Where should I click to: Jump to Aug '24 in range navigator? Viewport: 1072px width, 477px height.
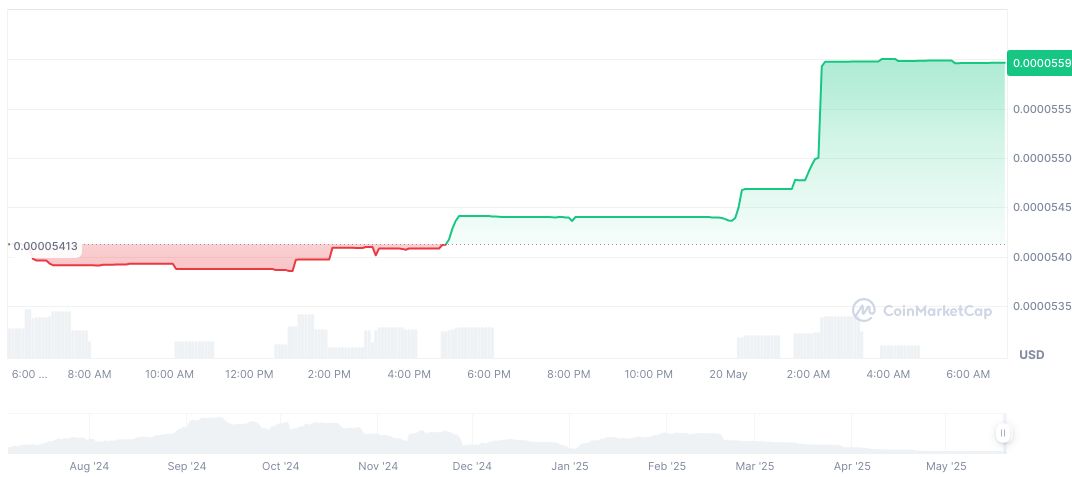[88, 466]
